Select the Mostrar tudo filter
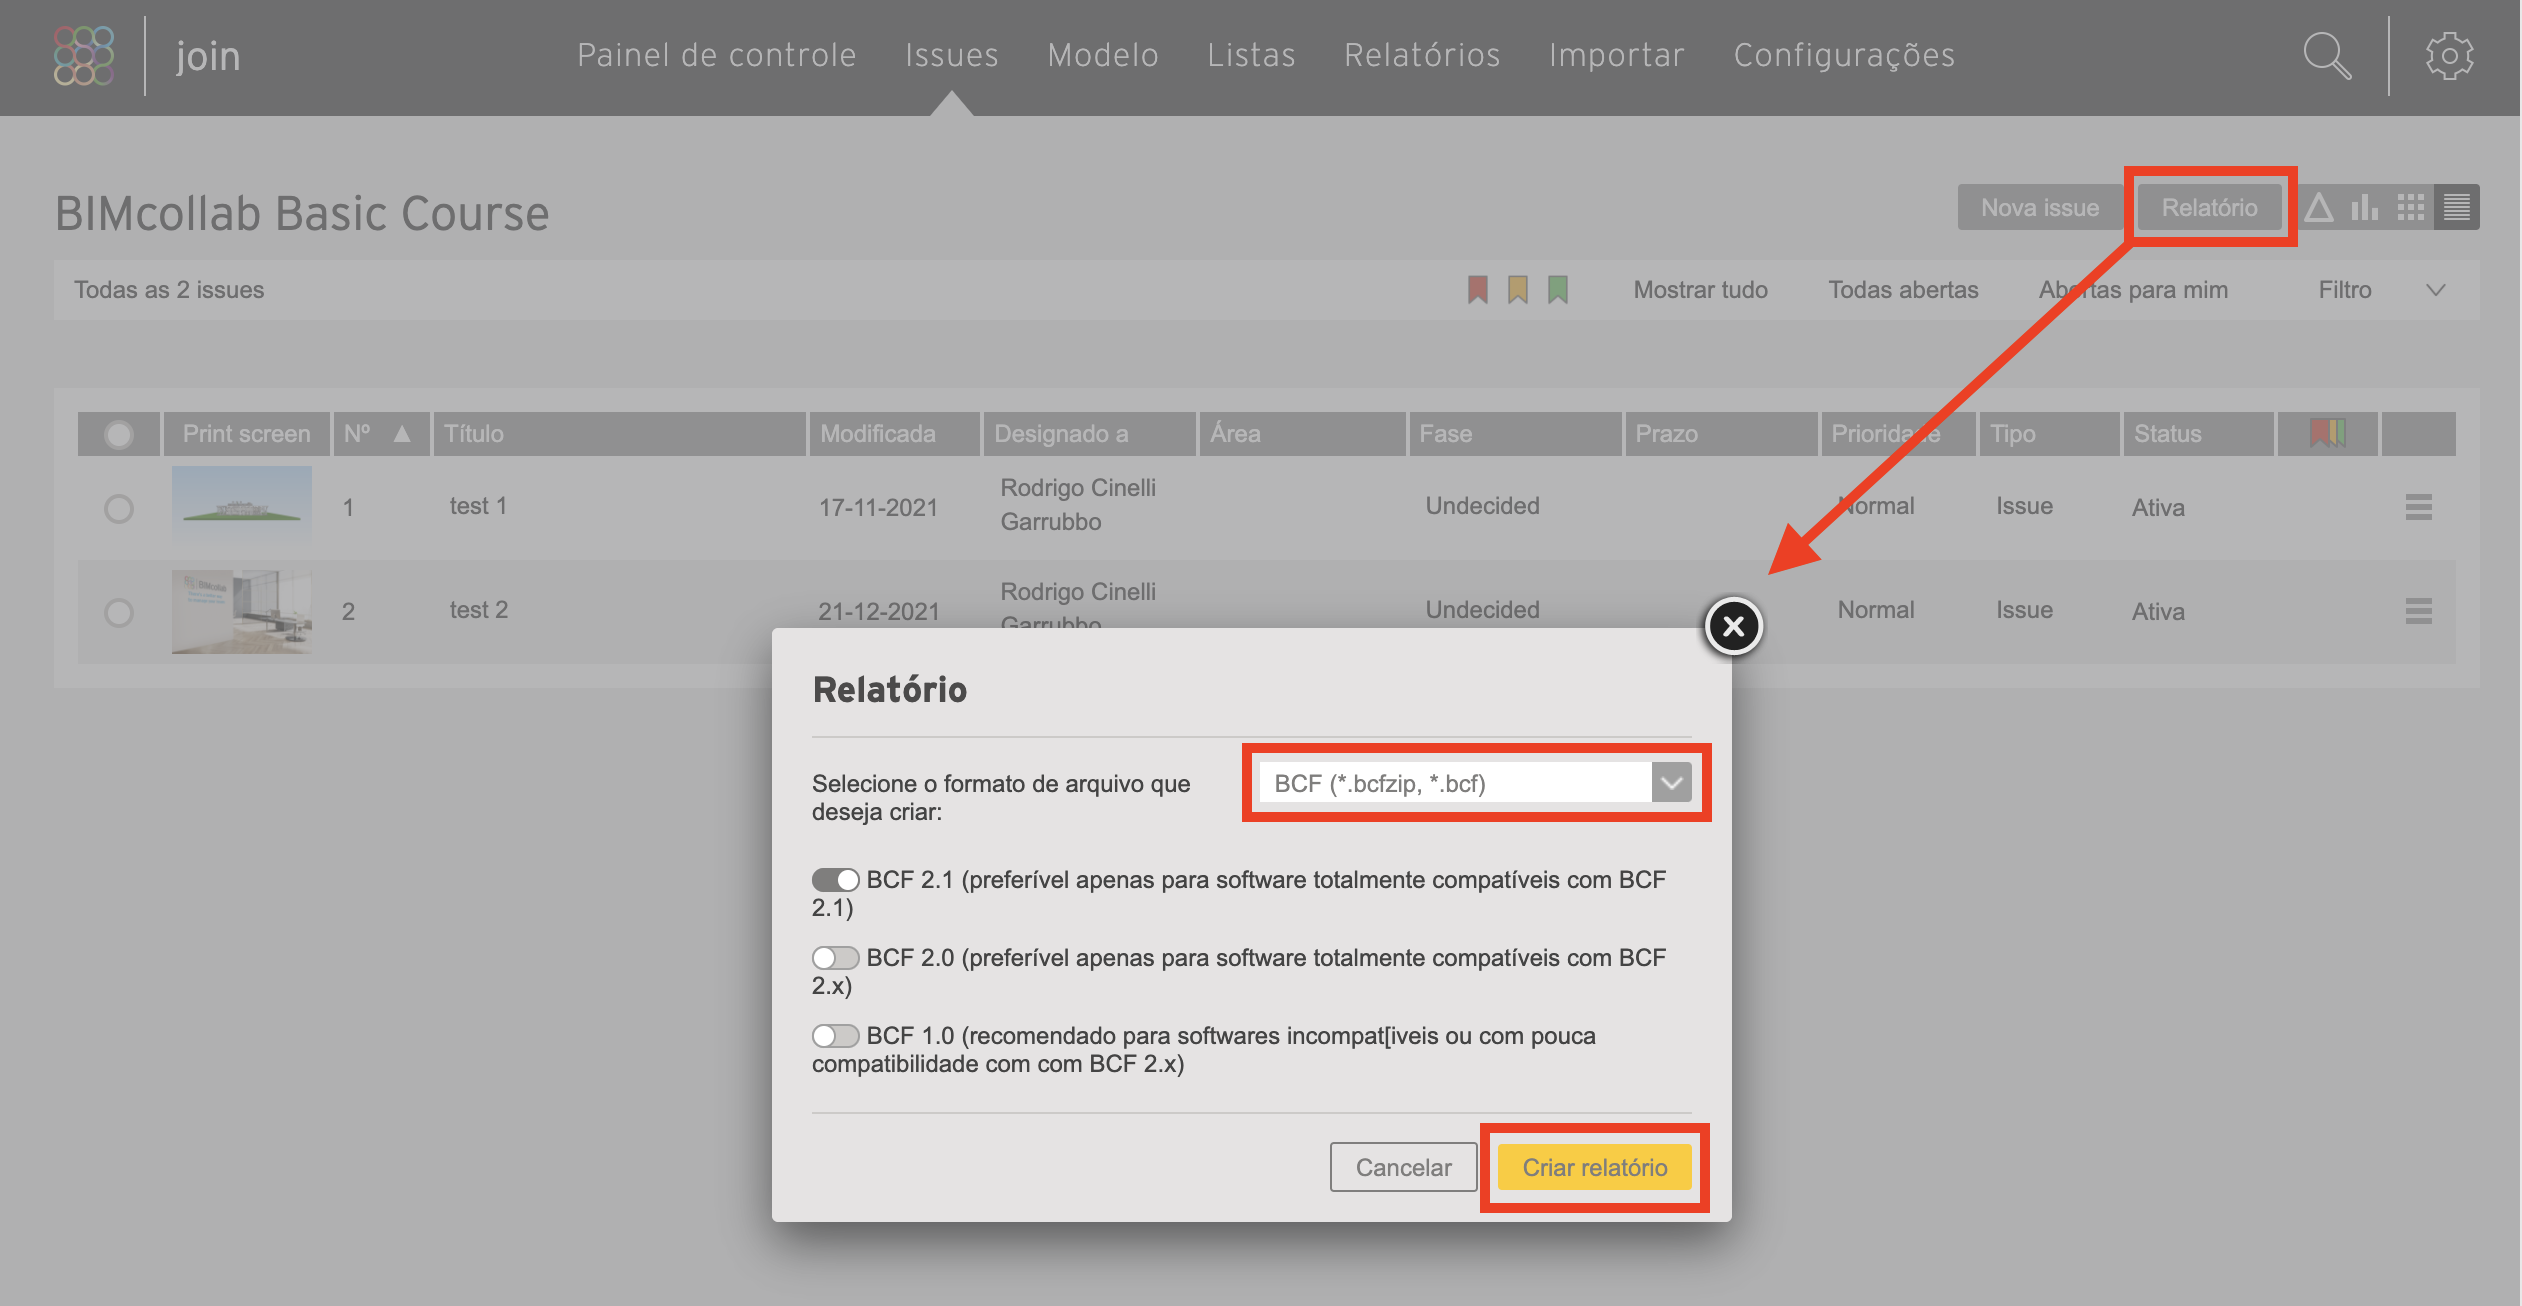 (1700, 290)
